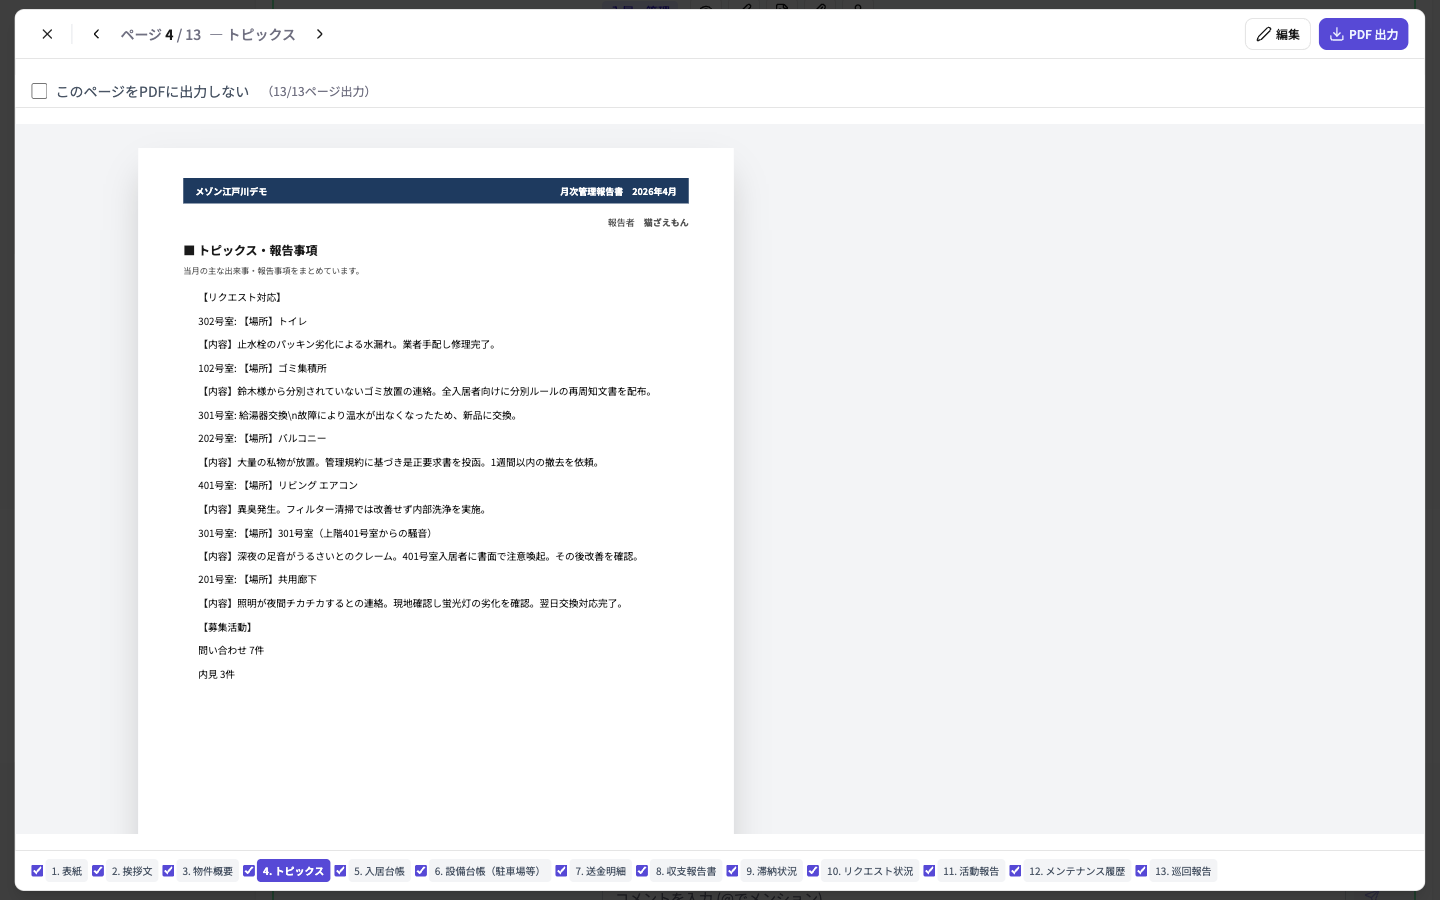
Task: Select the 4. トピックス page tab
Action: (293, 871)
